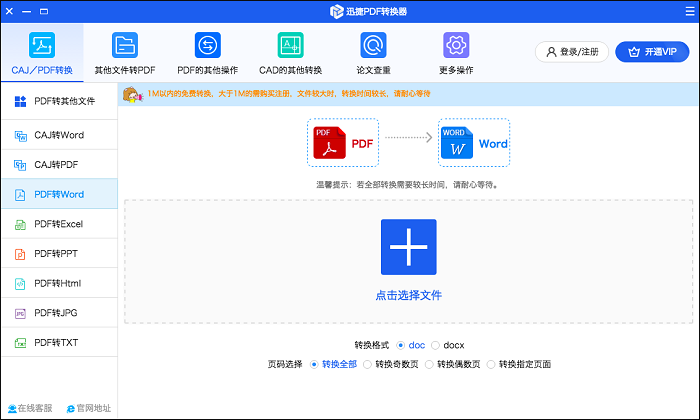This screenshot has height=420, width=700.
Task: Click the 登录/注册 button
Action: click(572, 51)
